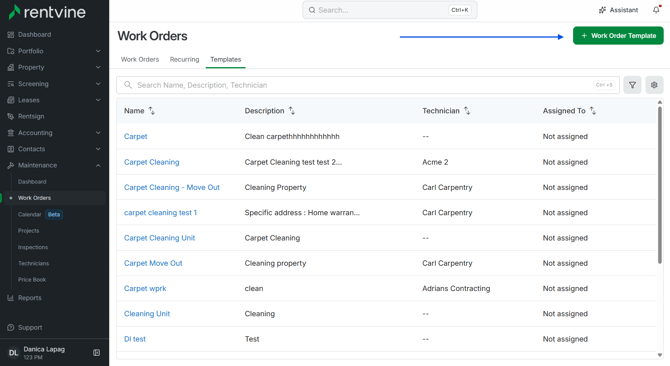Open Technicians submenu item
The width and height of the screenshot is (670, 366).
click(x=33, y=264)
